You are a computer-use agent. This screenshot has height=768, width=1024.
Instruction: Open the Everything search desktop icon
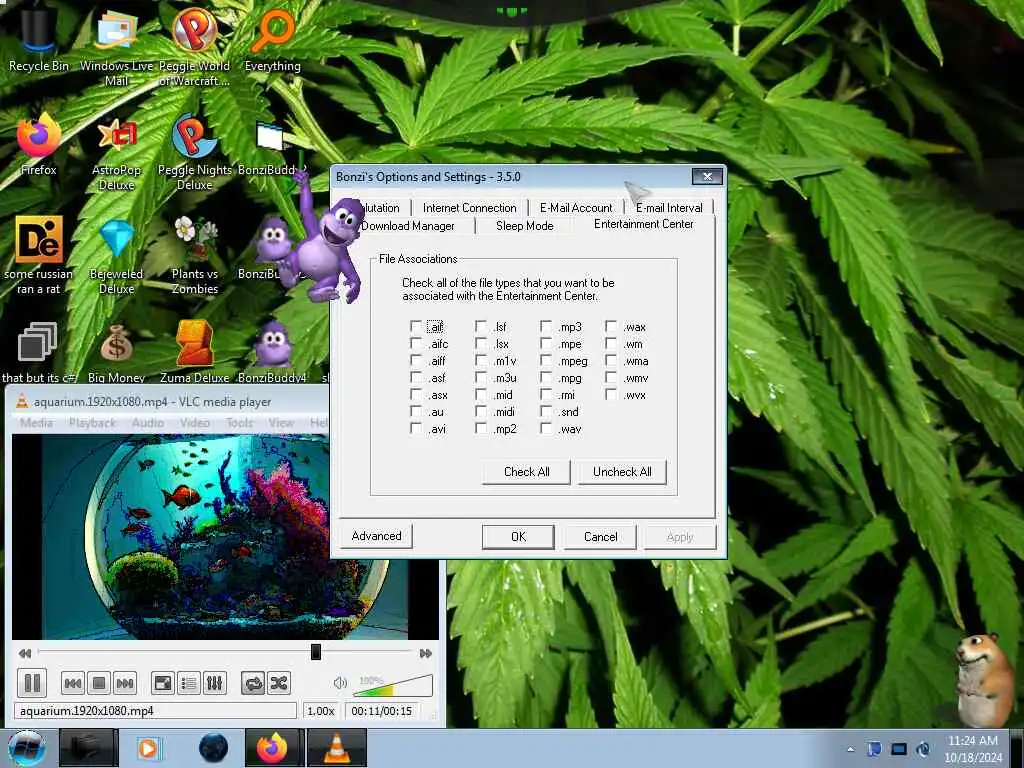[x=272, y=39]
